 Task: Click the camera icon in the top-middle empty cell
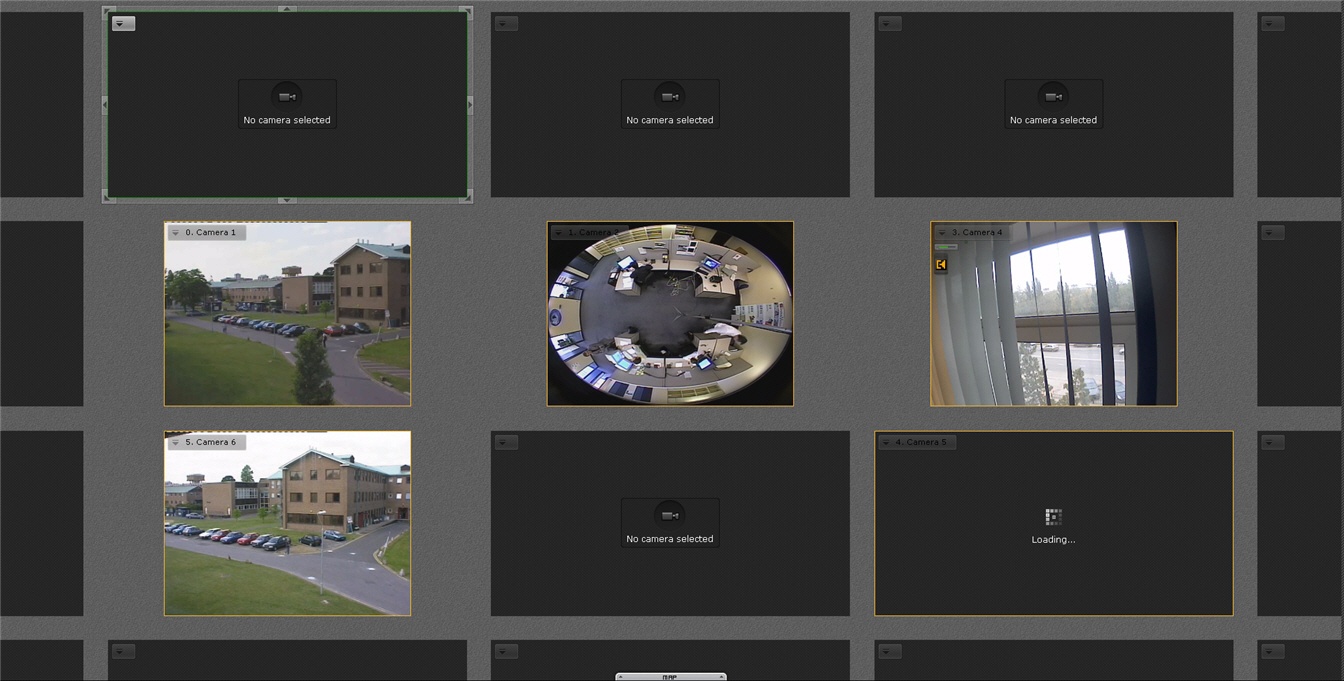[x=670, y=97]
